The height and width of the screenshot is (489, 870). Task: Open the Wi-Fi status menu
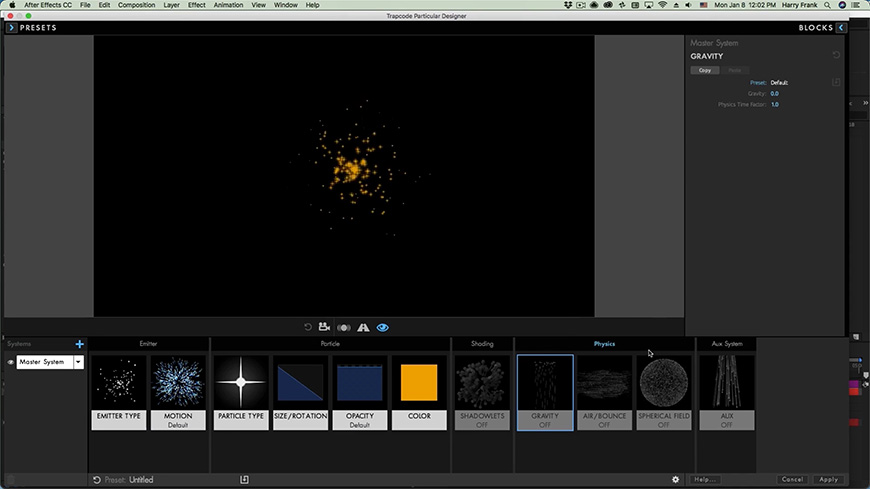click(x=662, y=5)
